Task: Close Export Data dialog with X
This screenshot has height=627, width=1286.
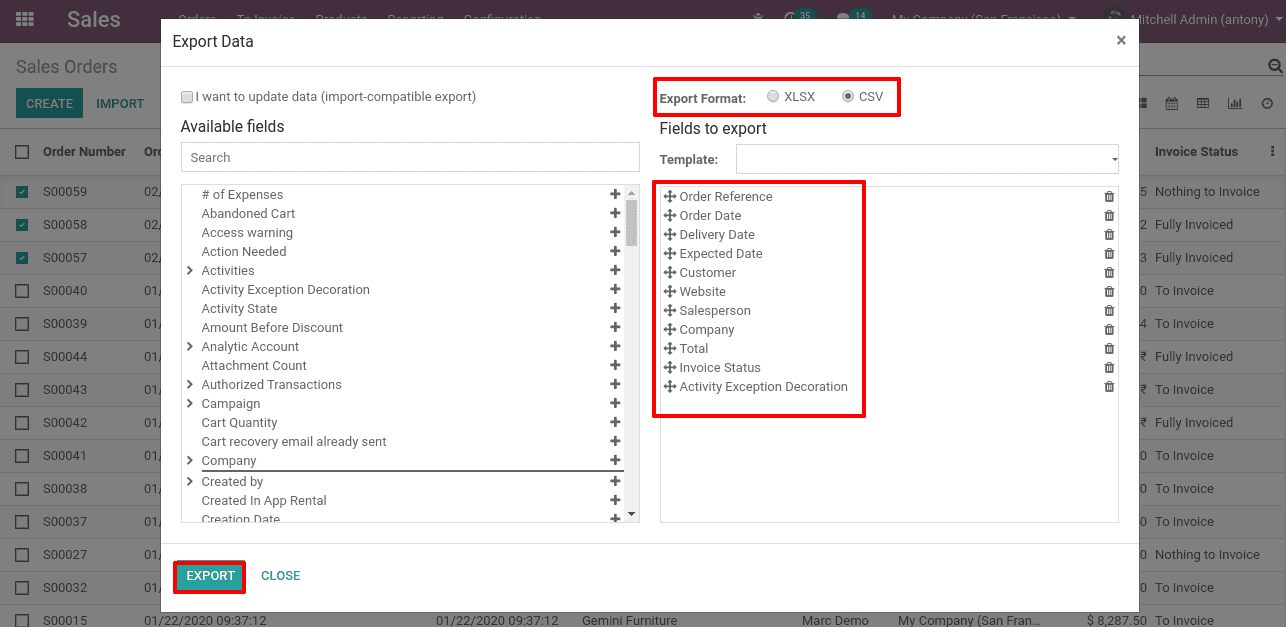Action: (1121, 41)
